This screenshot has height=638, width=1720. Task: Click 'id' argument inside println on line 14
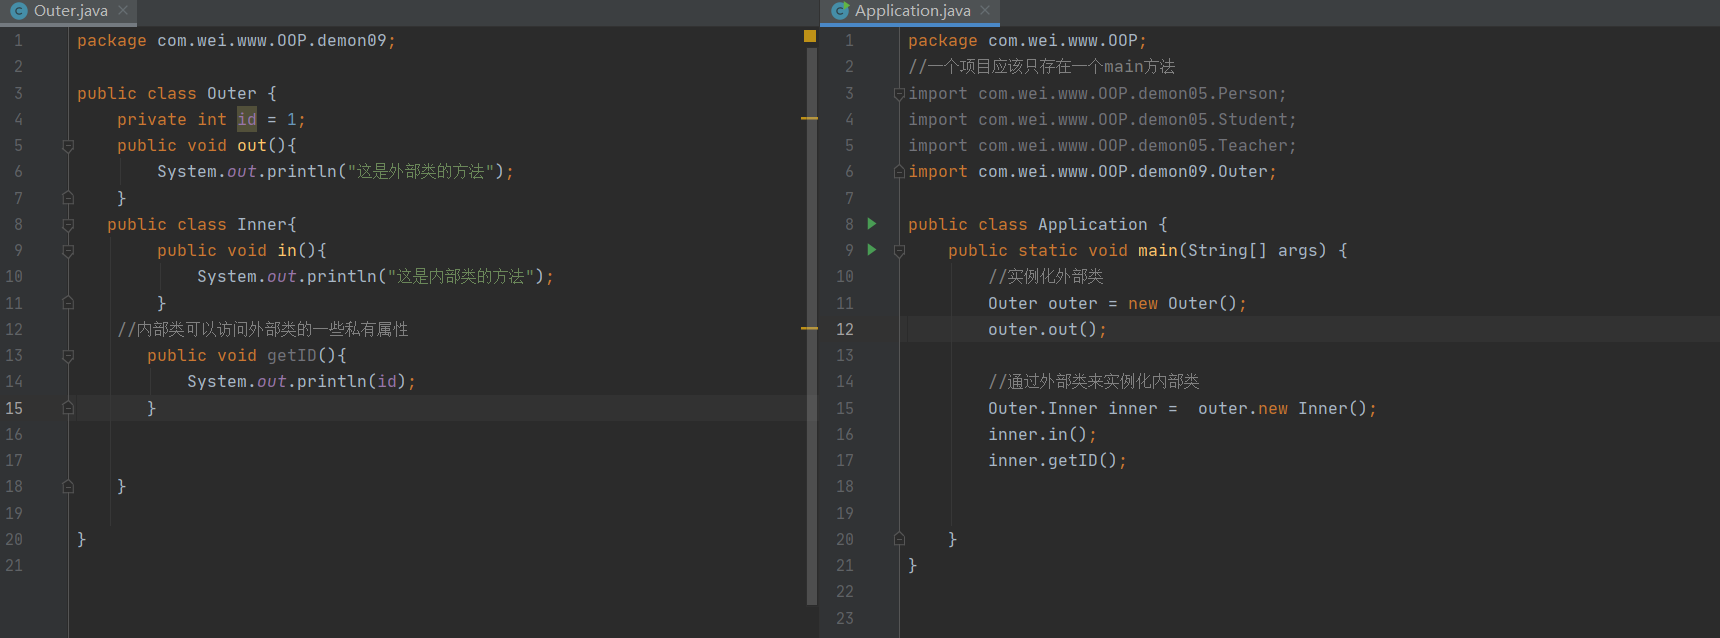coord(387,381)
